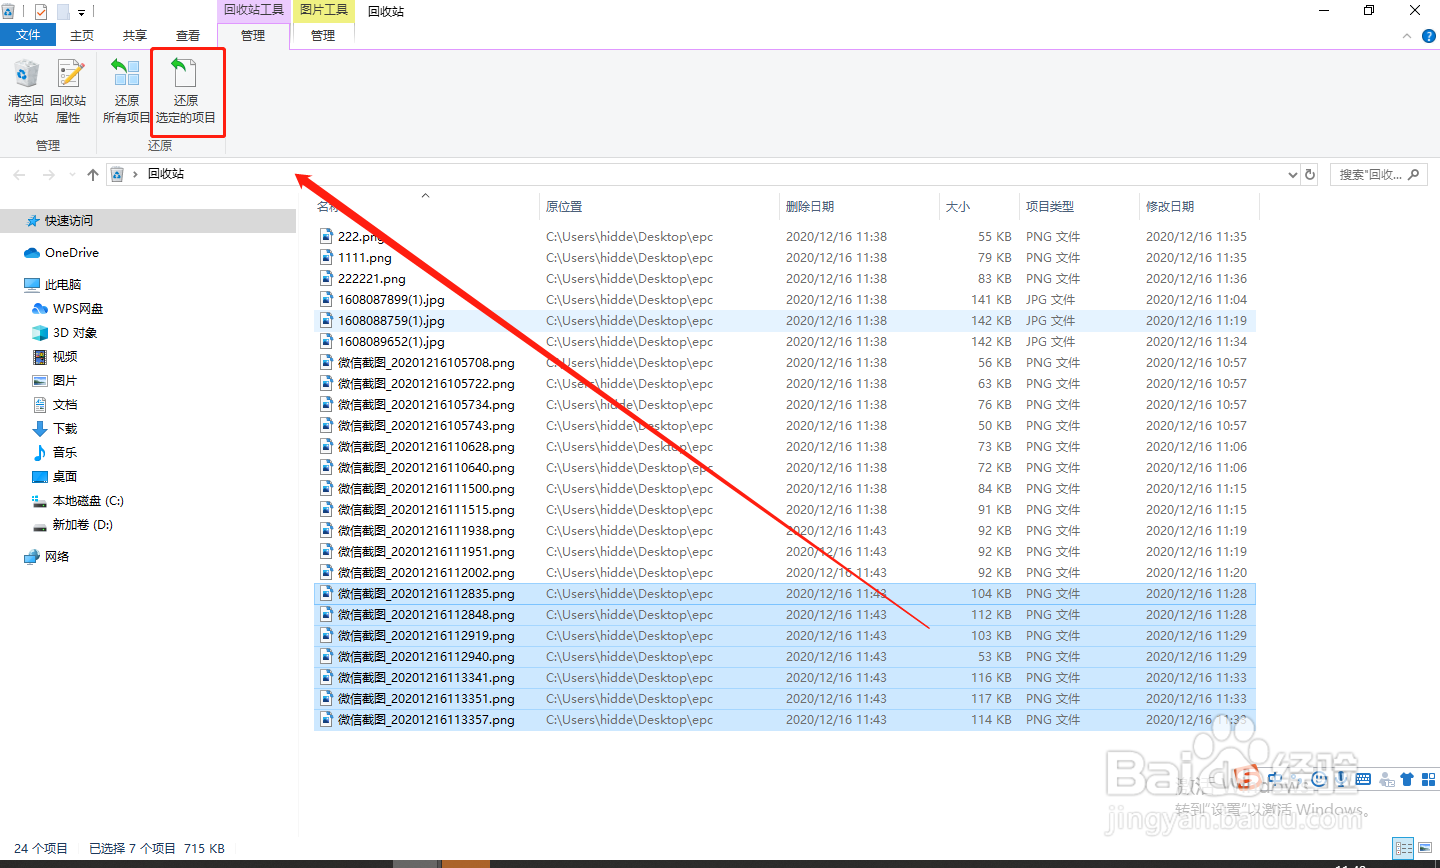The height and width of the screenshot is (868, 1440).
Task: Click the file icon of 微信截图_20201216111938.png
Action: coord(326,531)
